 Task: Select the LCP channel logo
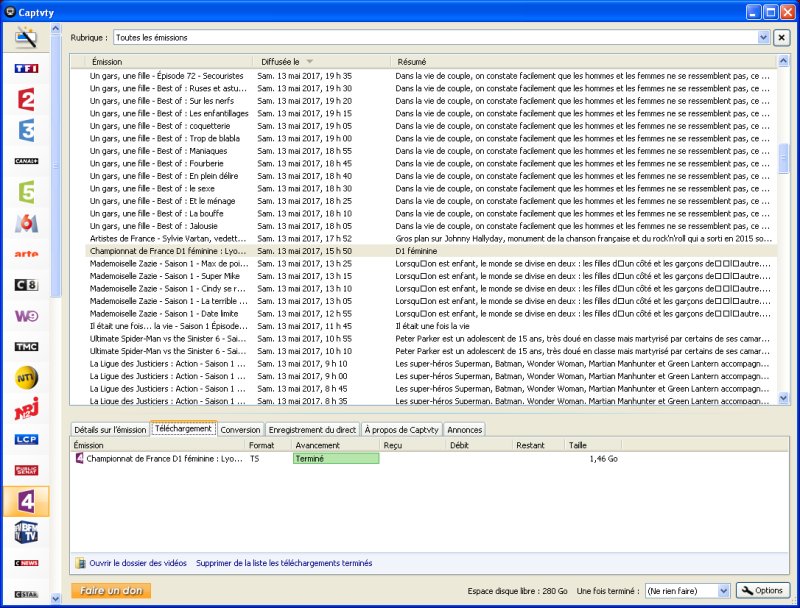tap(26, 440)
